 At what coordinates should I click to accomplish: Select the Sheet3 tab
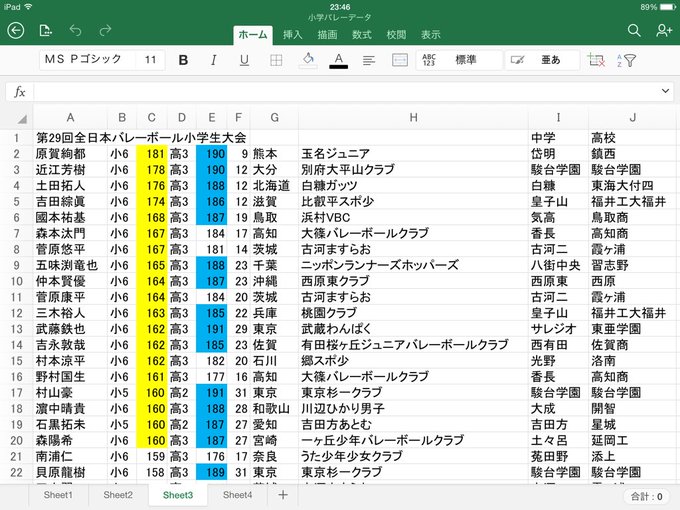point(178,495)
